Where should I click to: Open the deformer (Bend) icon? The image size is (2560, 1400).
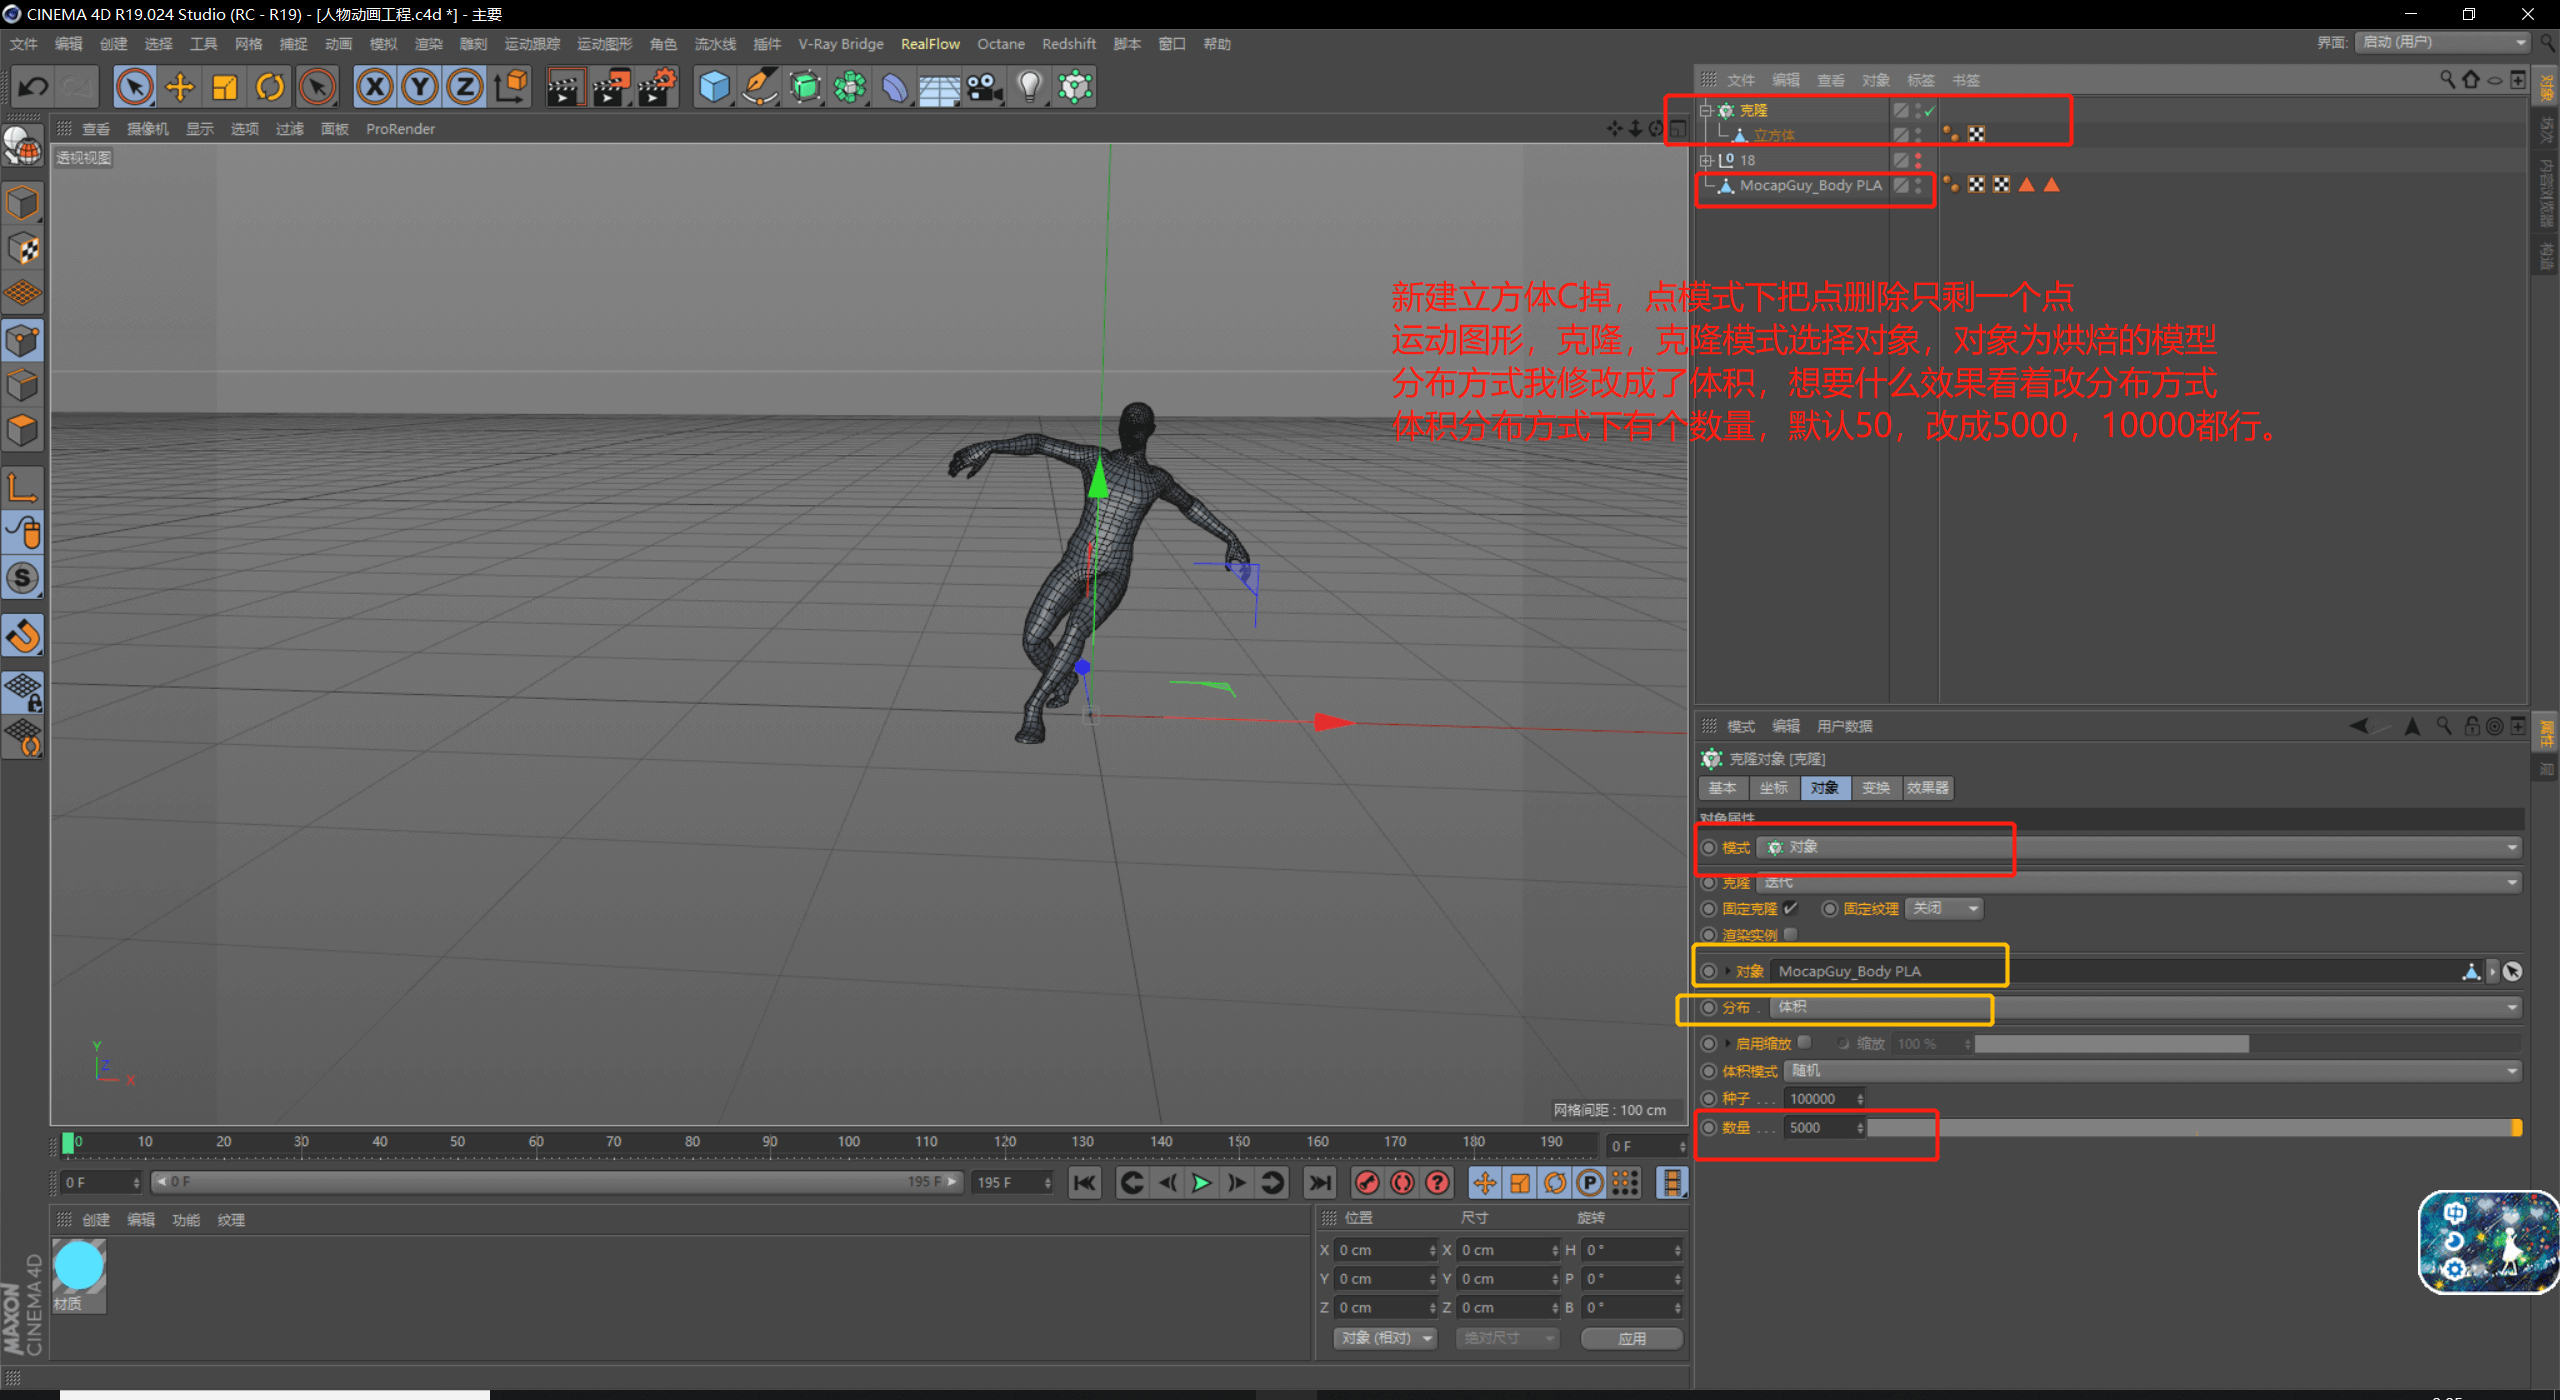895,87
